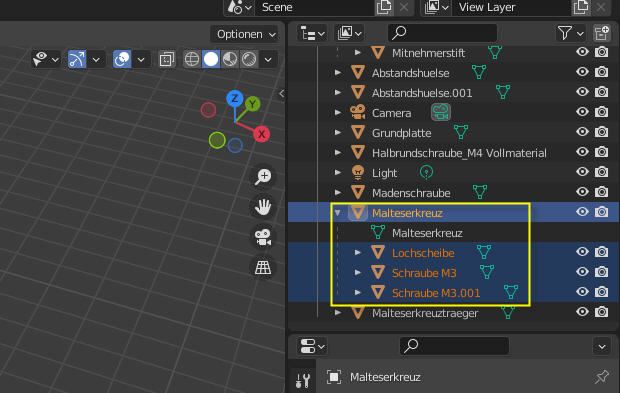The height and width of the screenshot is (393, 620).
Task: Create a new scene copy icon
Action: tap(384, 7)
